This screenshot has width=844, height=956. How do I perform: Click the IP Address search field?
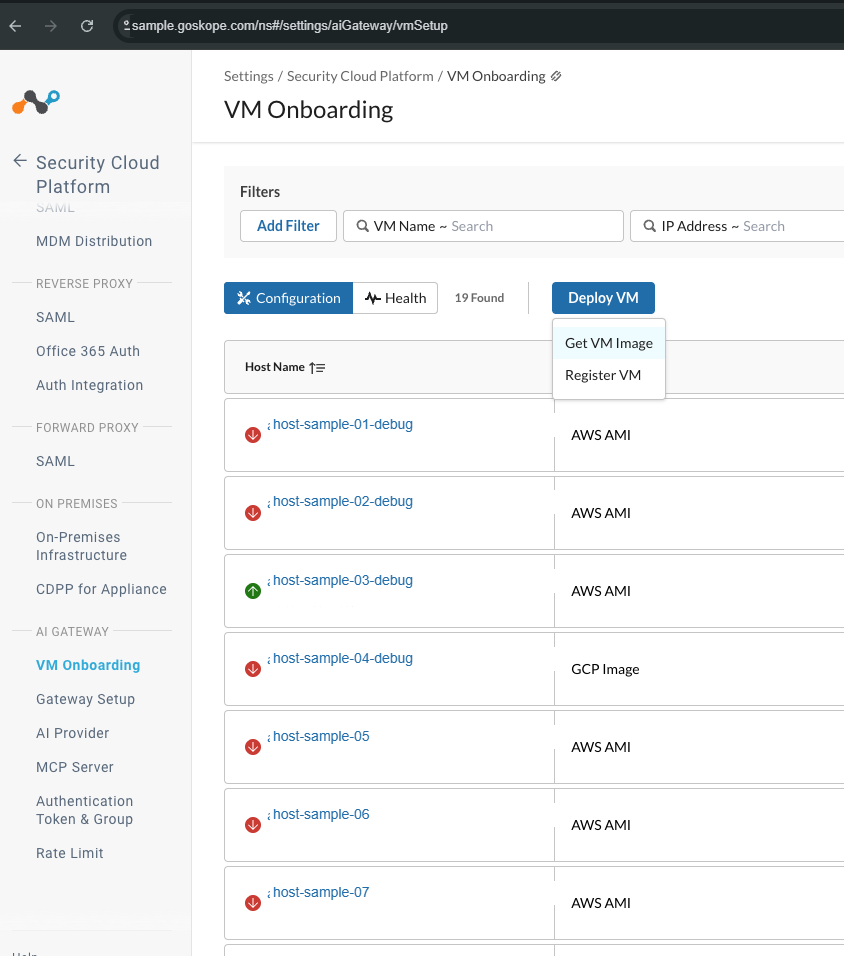[x=737, y=226]
